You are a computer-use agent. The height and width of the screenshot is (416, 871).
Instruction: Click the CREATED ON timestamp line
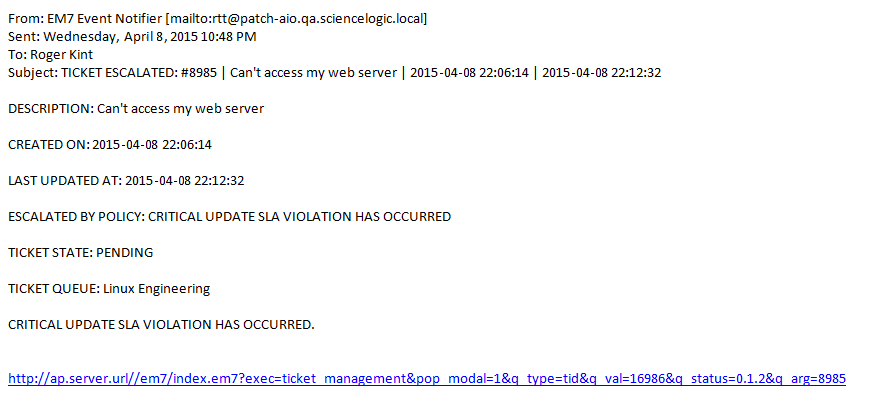click(110, 145)
